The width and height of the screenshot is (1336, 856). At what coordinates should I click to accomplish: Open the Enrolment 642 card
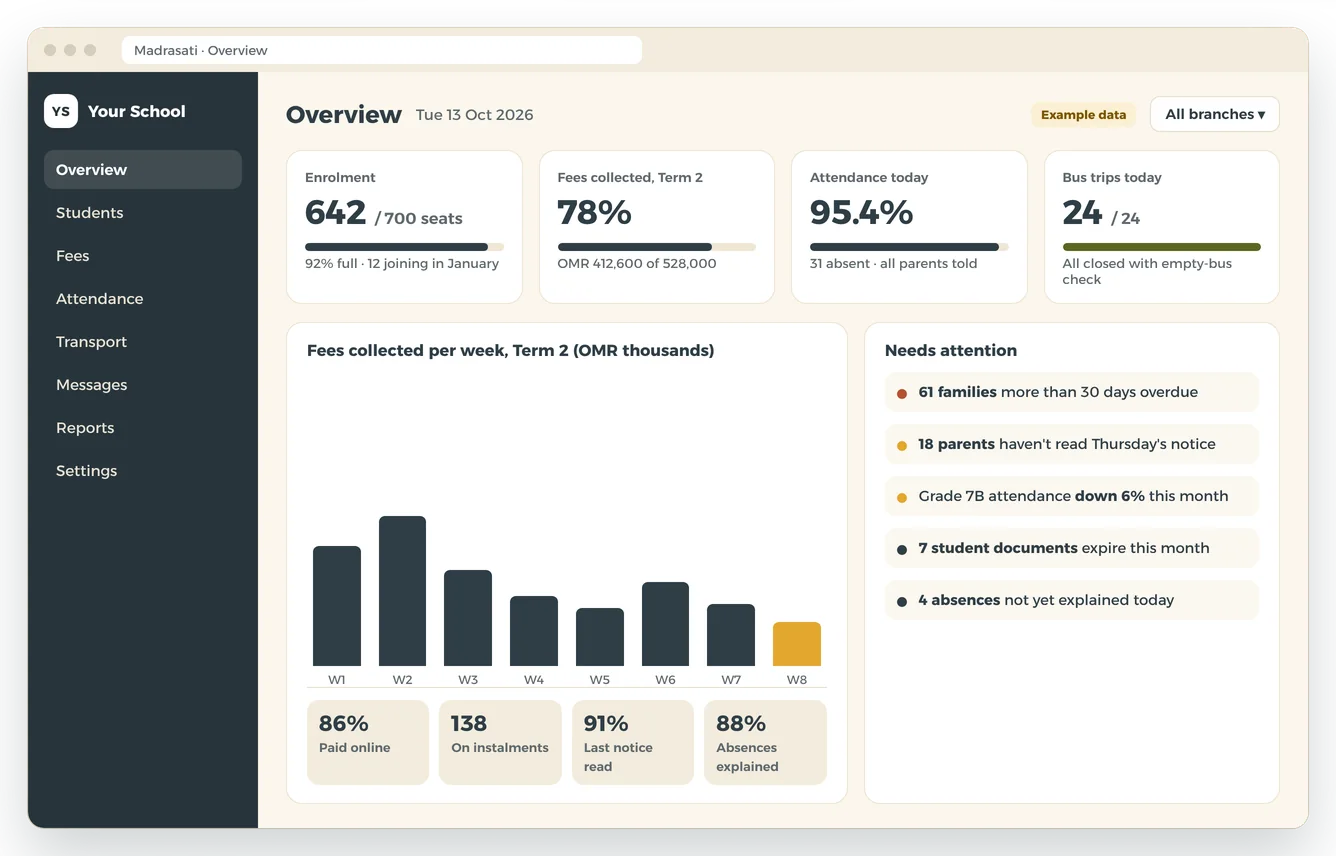pyautogui.click(x=404, y=227)
